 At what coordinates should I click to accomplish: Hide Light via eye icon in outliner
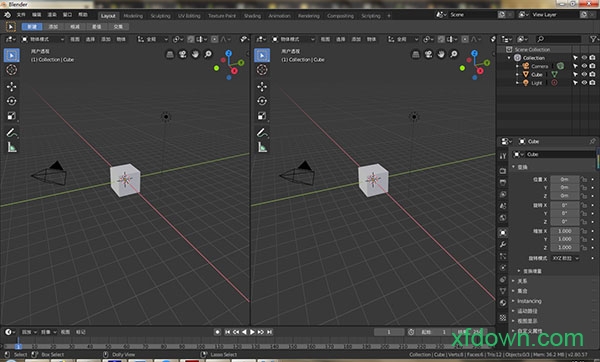(x=584, y=83)
